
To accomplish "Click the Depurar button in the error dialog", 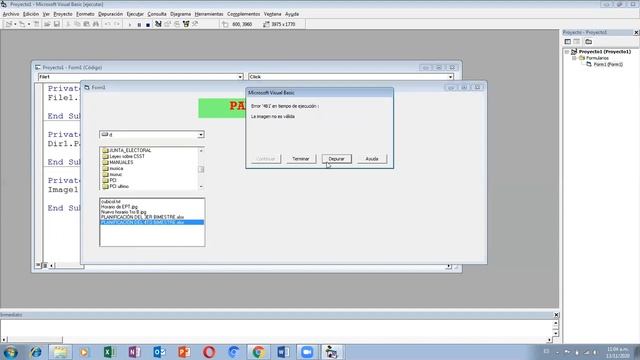I will (x=336, y=159).
